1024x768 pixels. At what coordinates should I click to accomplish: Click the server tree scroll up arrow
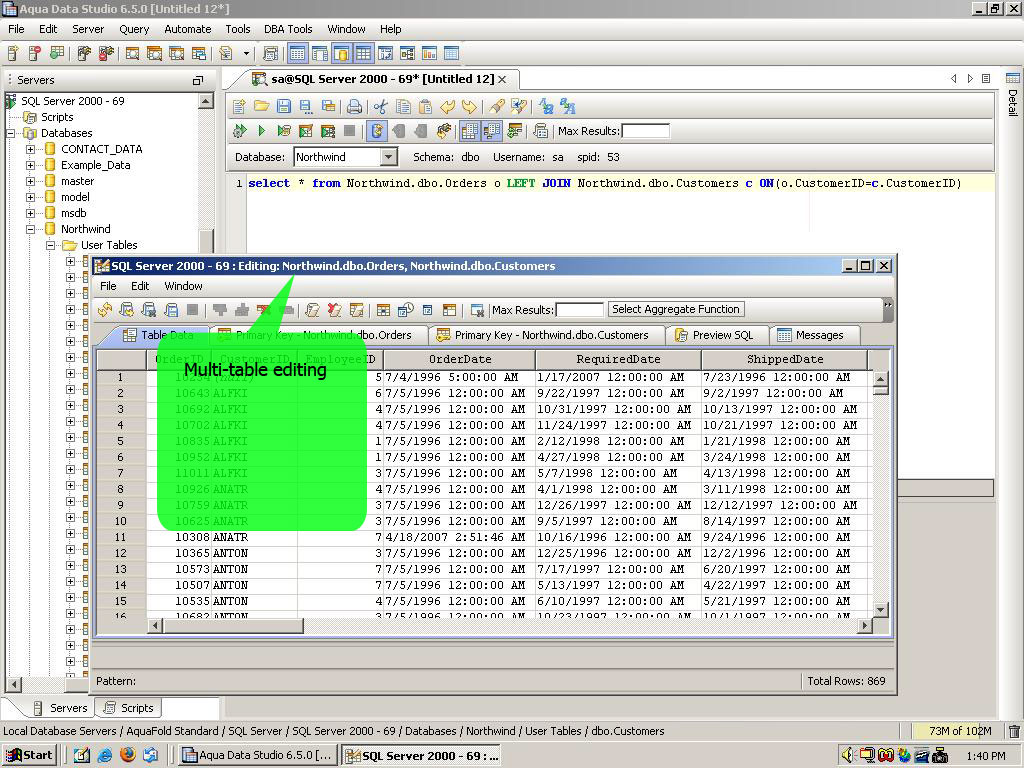pyautogui.click(x=206, y=101)
